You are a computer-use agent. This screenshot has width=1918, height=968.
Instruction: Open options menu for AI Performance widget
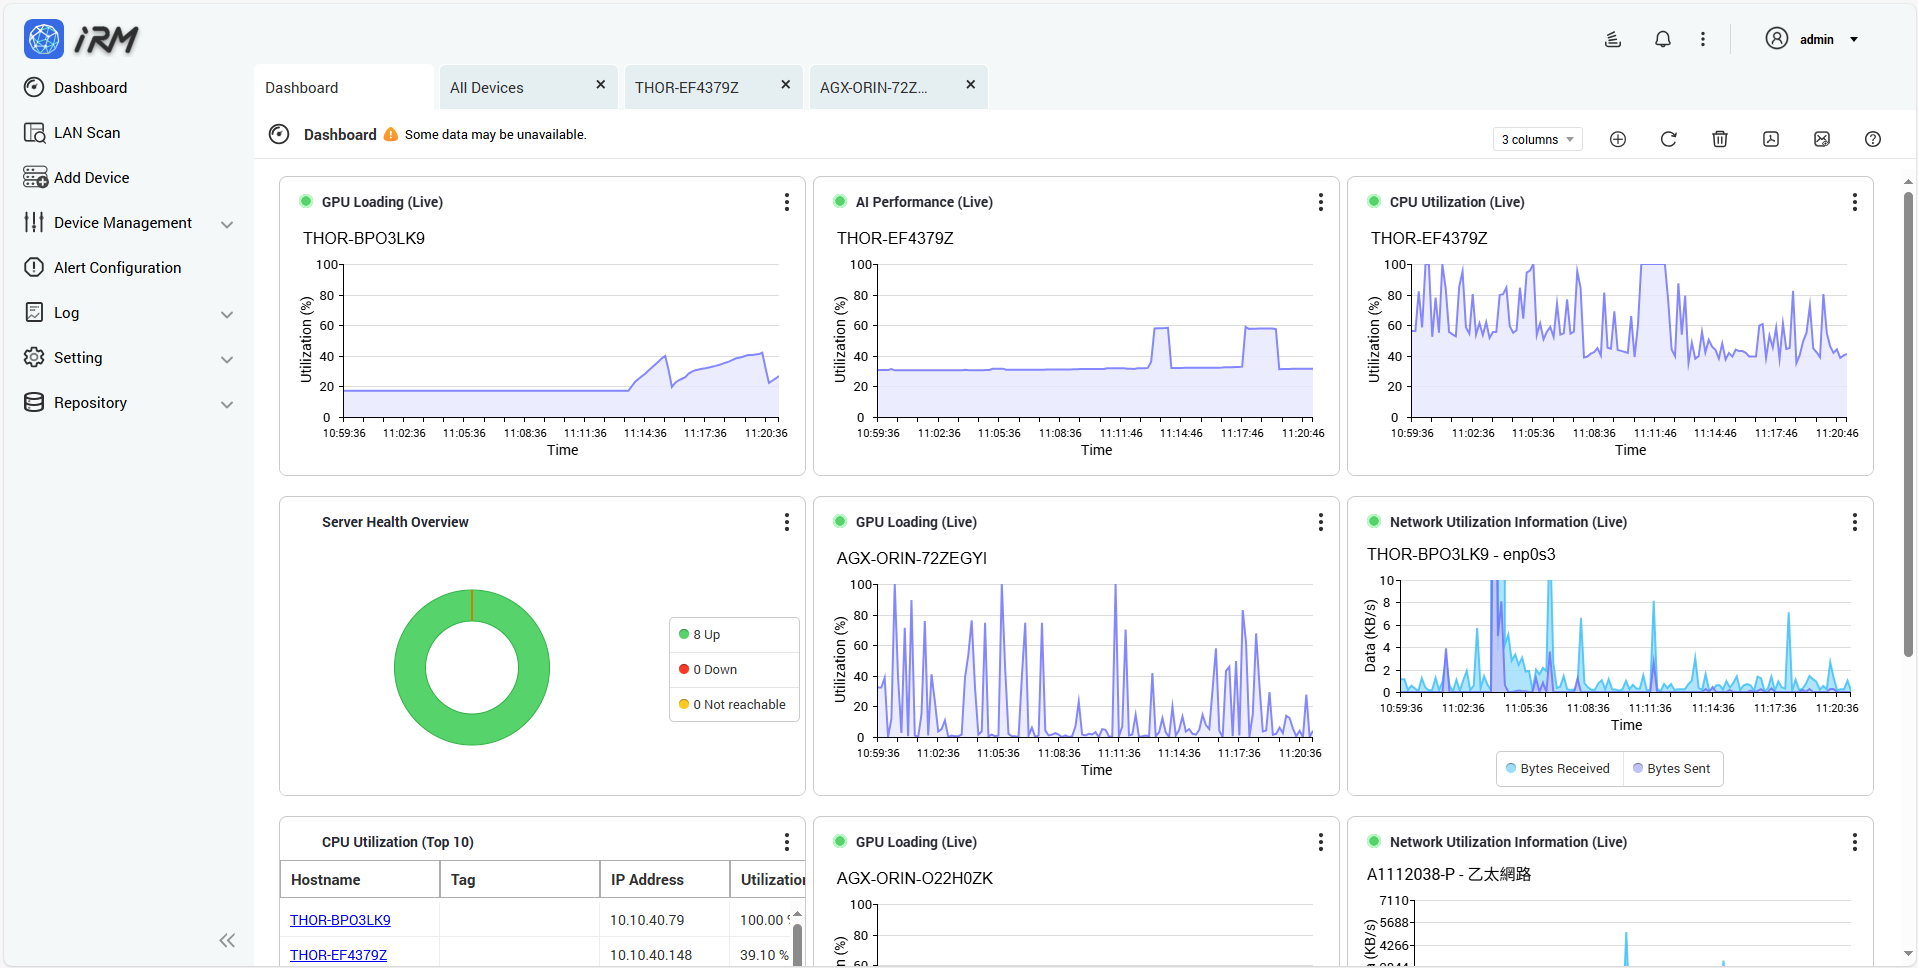(x=1321, y=202)
